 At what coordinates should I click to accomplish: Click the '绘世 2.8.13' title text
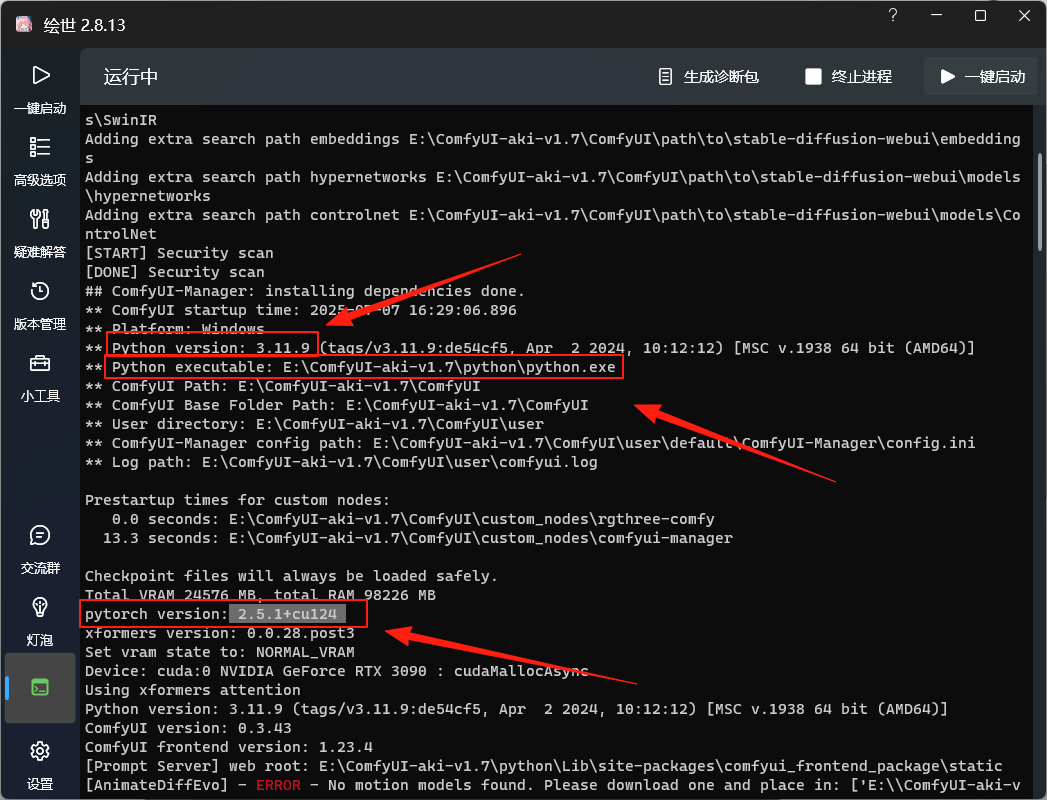point(84,25)
